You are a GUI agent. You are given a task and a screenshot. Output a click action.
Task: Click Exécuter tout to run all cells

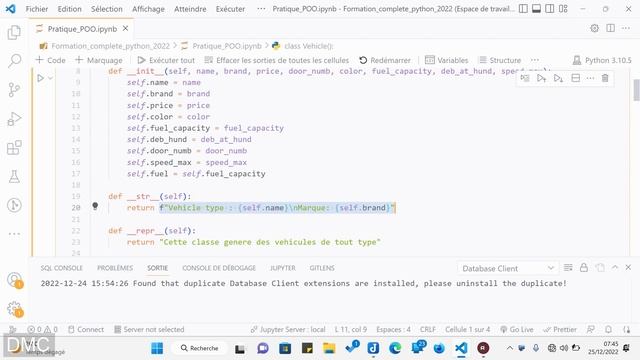[166, 60]
